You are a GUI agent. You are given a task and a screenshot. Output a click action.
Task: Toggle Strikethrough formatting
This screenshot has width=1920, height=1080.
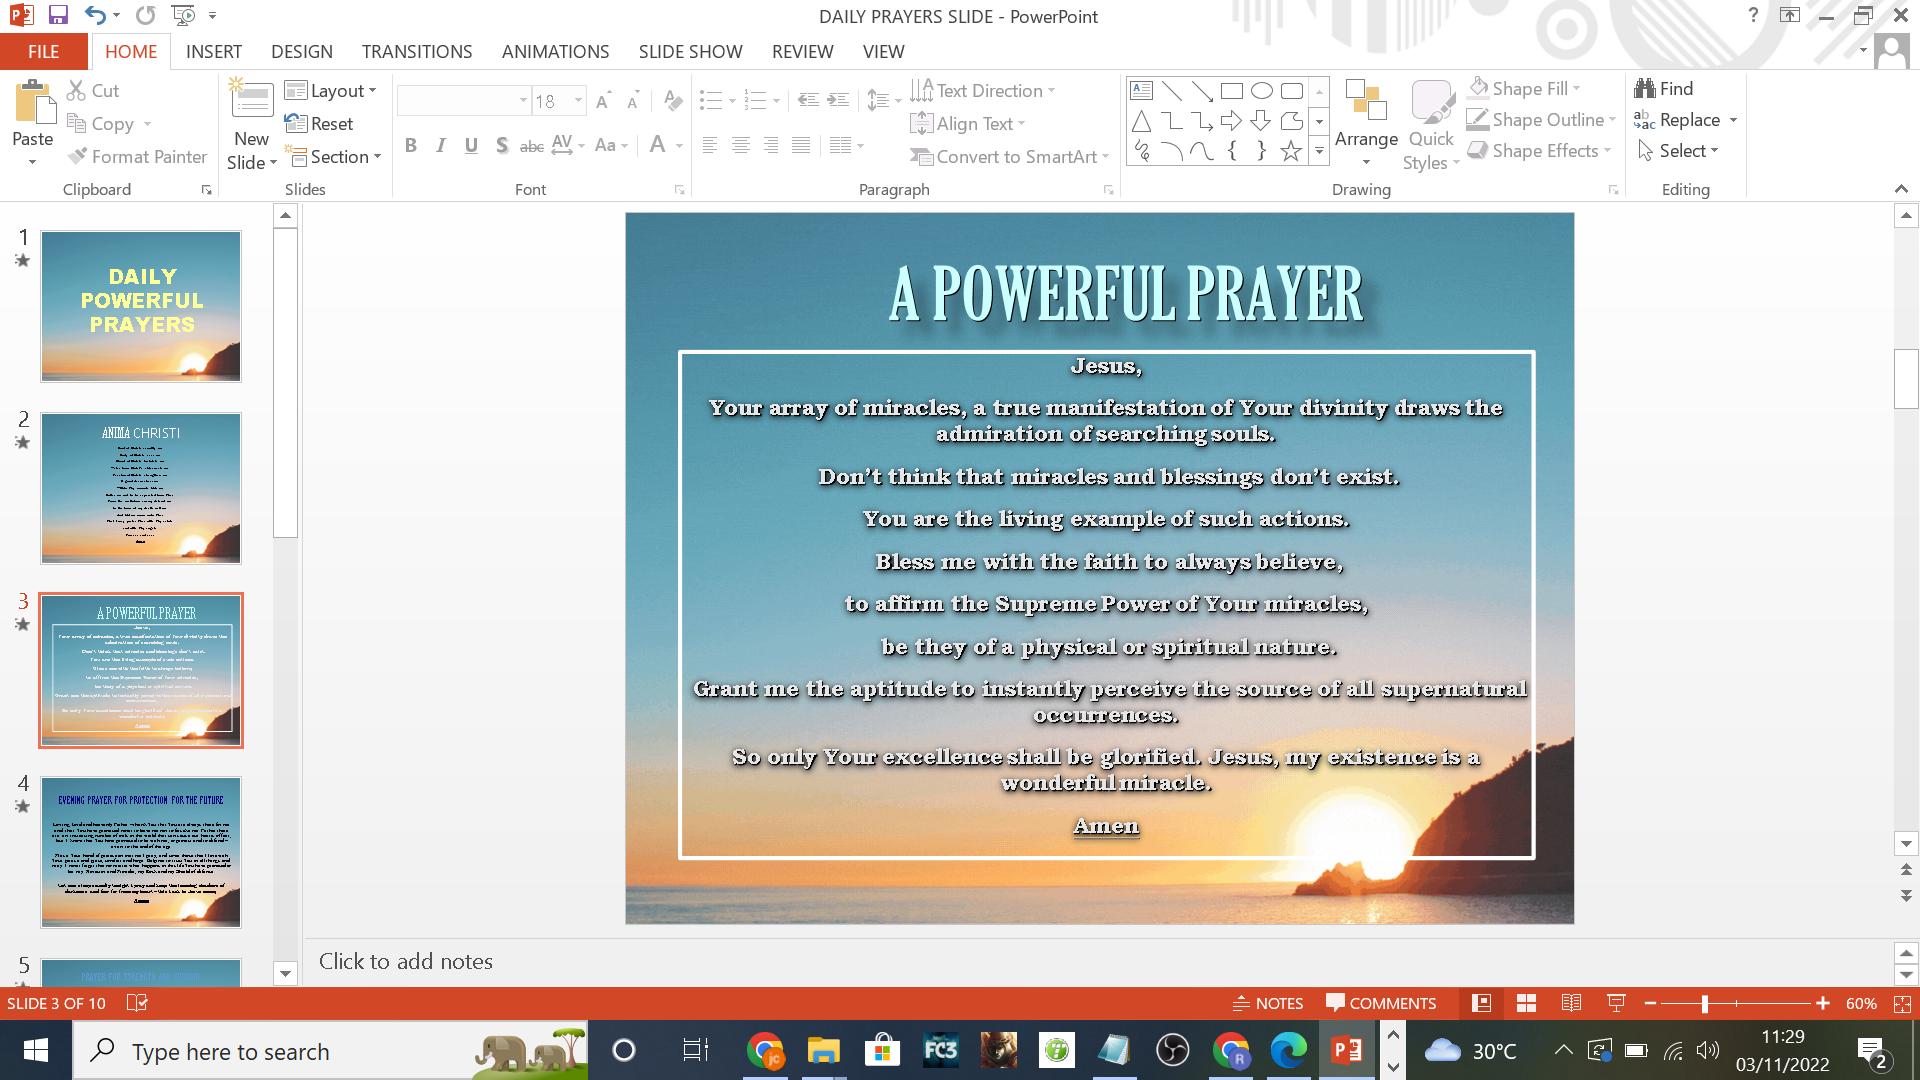[531, 146]
